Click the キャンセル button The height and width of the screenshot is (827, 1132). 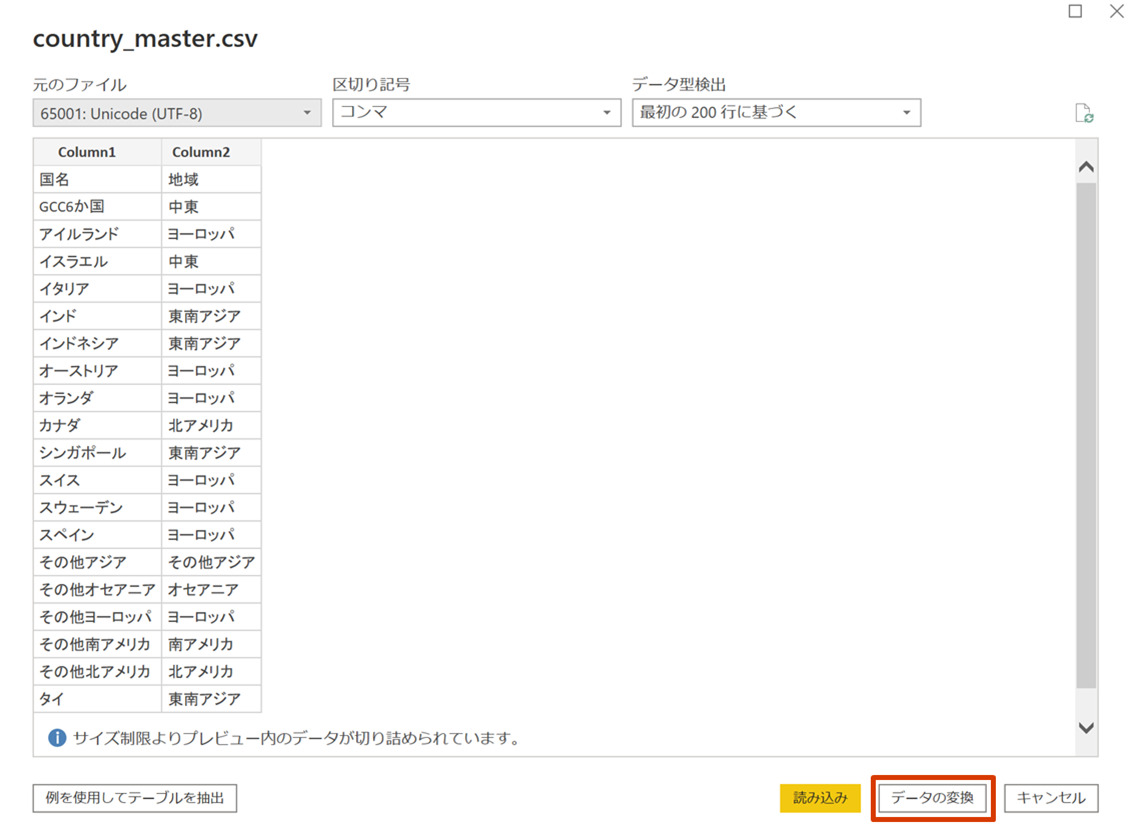[x=1051, y=797]
